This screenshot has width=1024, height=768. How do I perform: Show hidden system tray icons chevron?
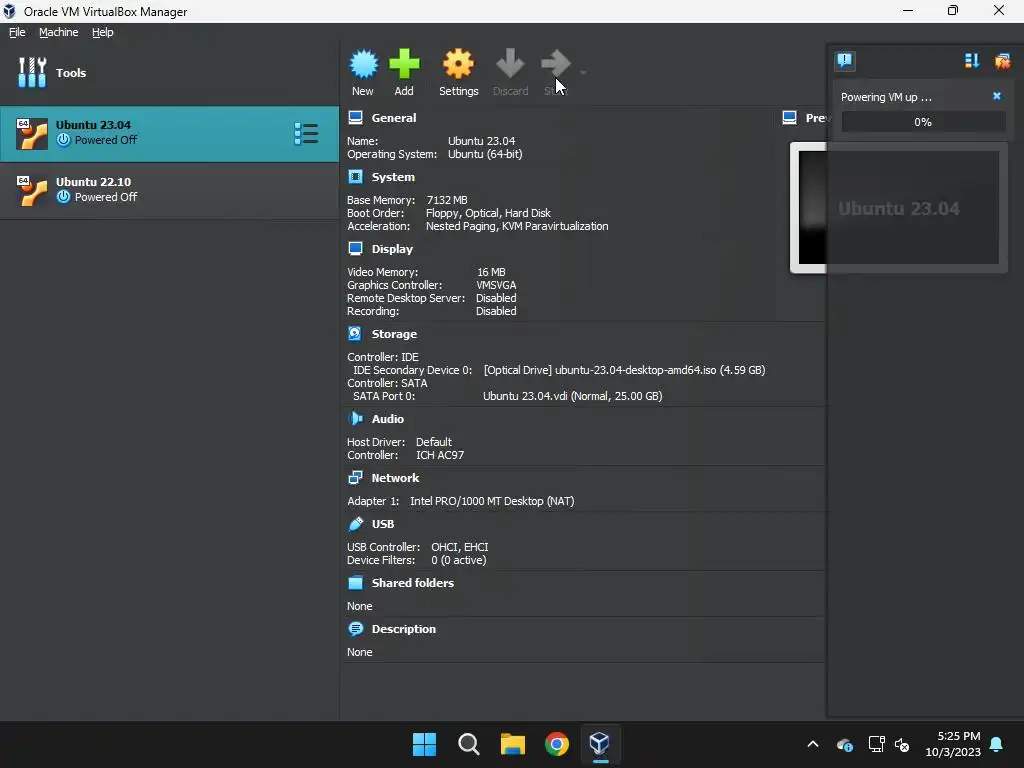click(813, 744)
